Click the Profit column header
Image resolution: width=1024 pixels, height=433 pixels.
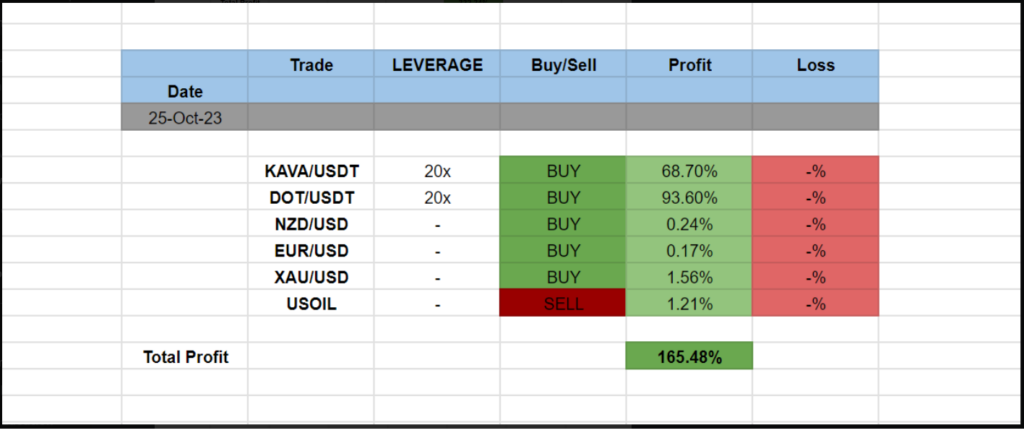pos(689,65)
